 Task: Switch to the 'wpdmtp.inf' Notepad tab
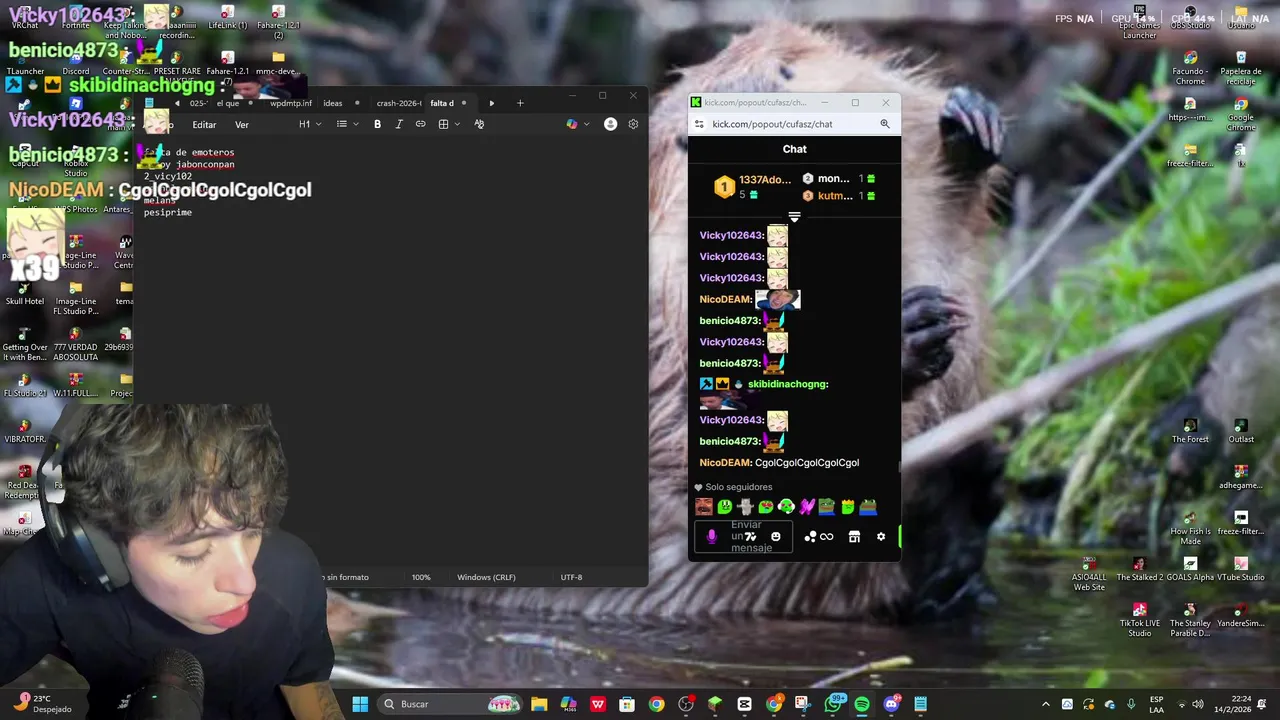(291, 103)
